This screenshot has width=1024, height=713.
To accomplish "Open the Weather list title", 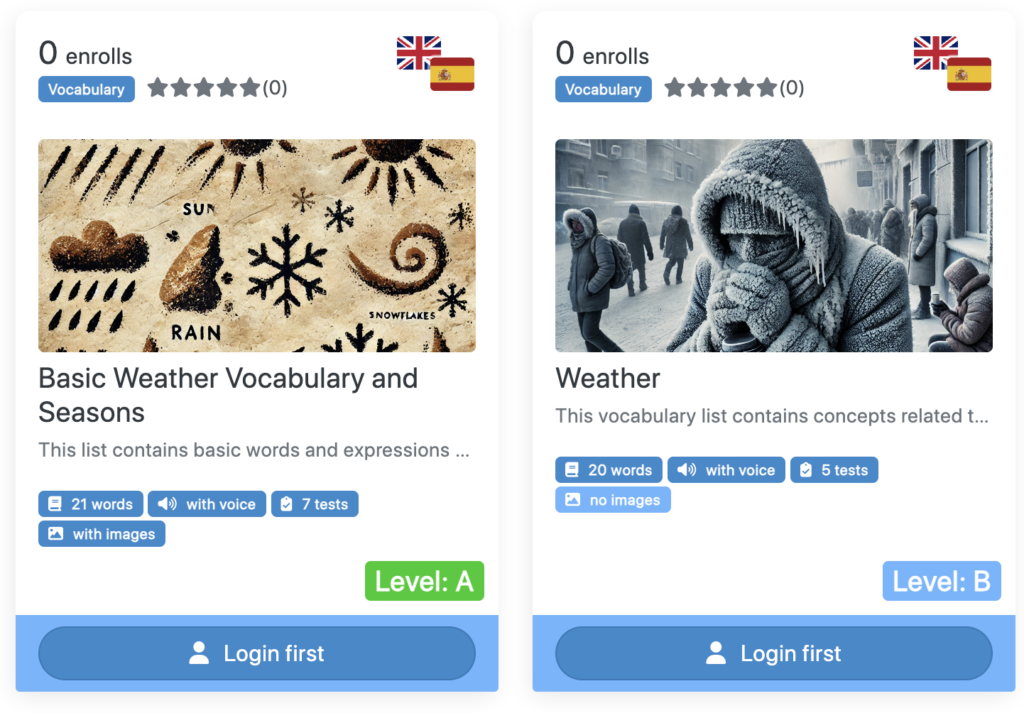I will point(608,379).
